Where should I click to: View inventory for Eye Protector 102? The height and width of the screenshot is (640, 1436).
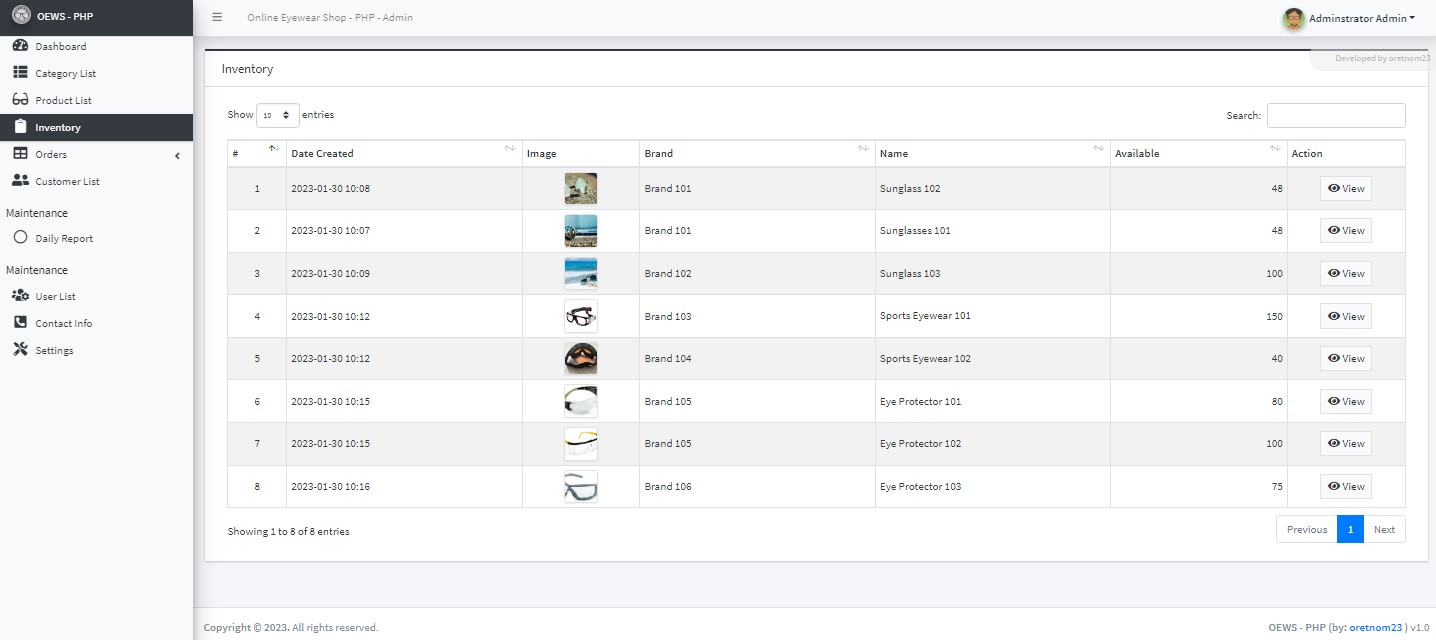[x=1346, y=443]
